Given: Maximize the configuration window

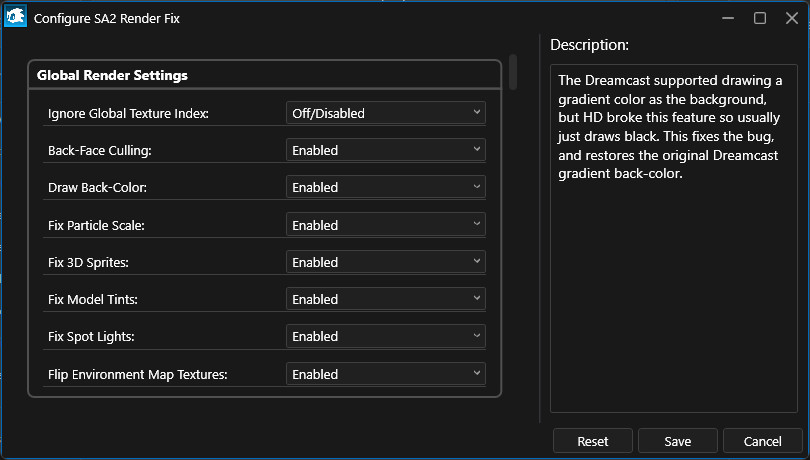Looking at the screenshot, I should coord(760,18).
